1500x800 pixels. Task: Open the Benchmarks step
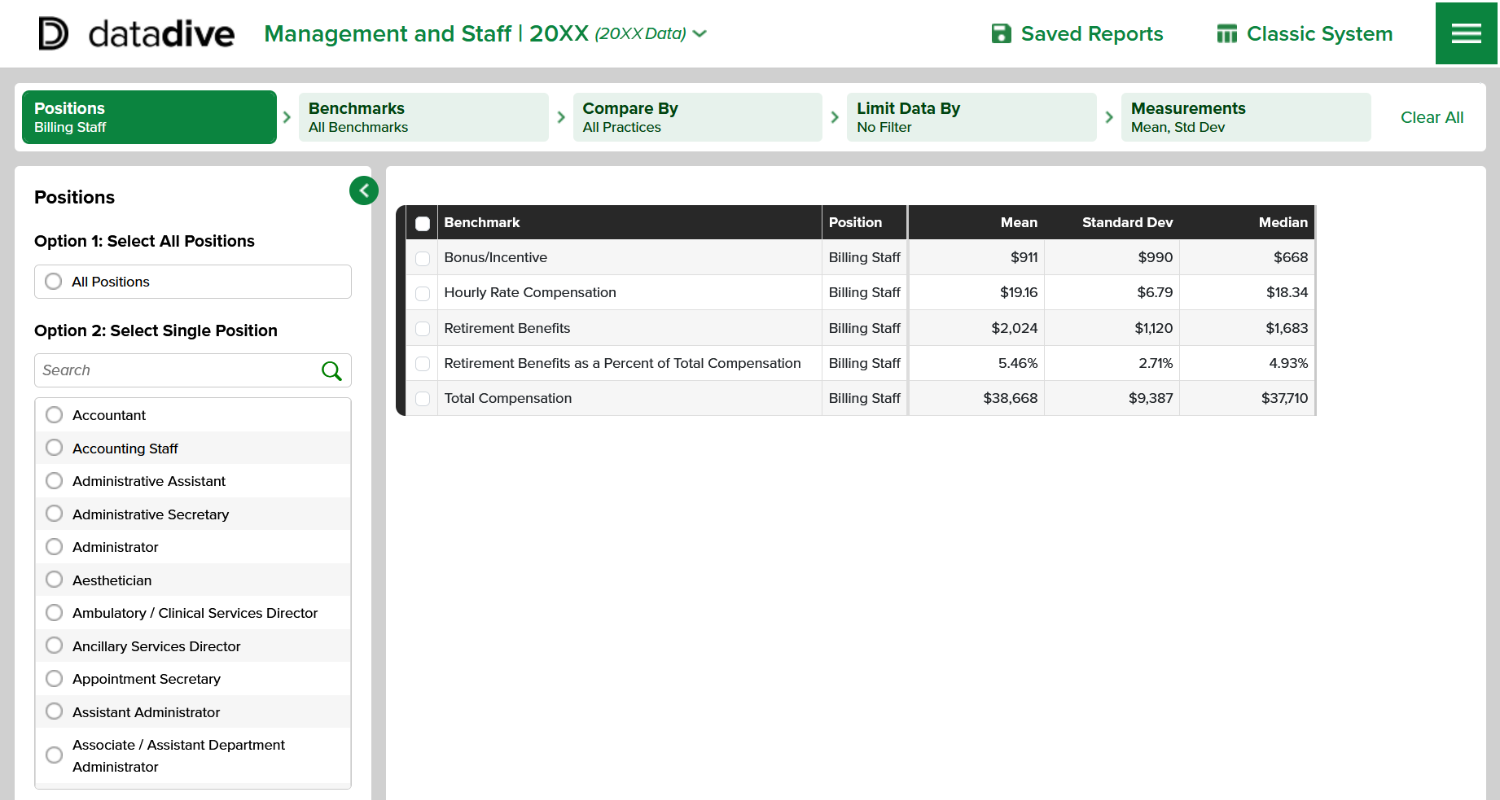point(423,117)
